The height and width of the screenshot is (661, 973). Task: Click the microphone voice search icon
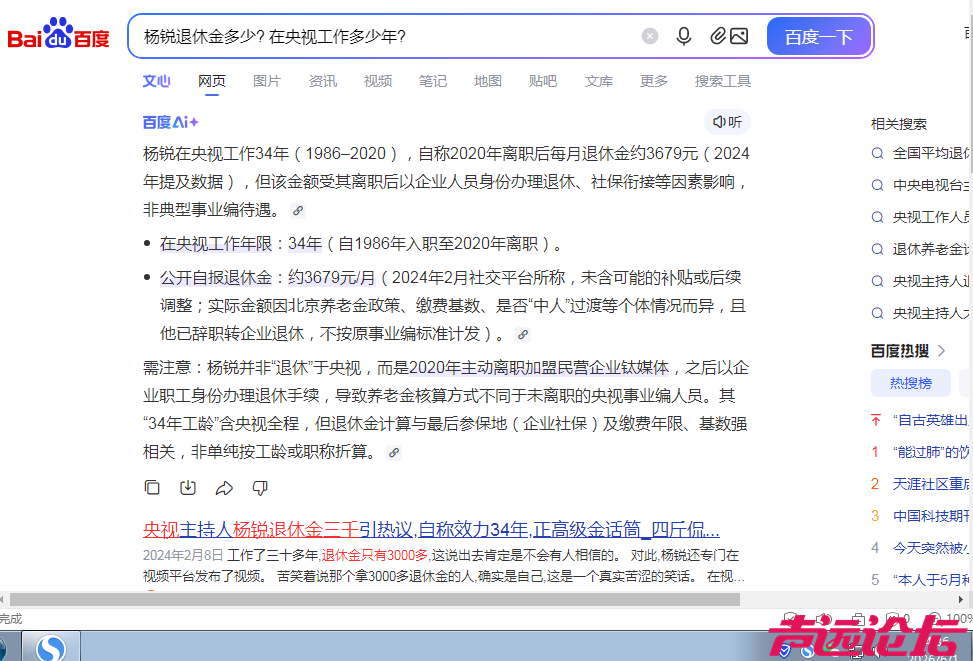(684, 36)
